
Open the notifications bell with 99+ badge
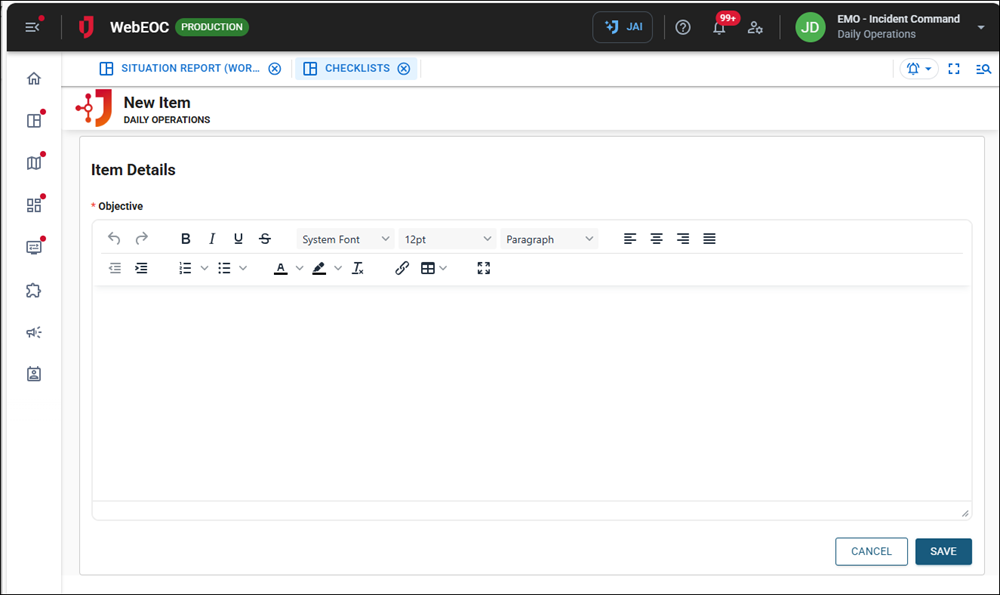719,28
